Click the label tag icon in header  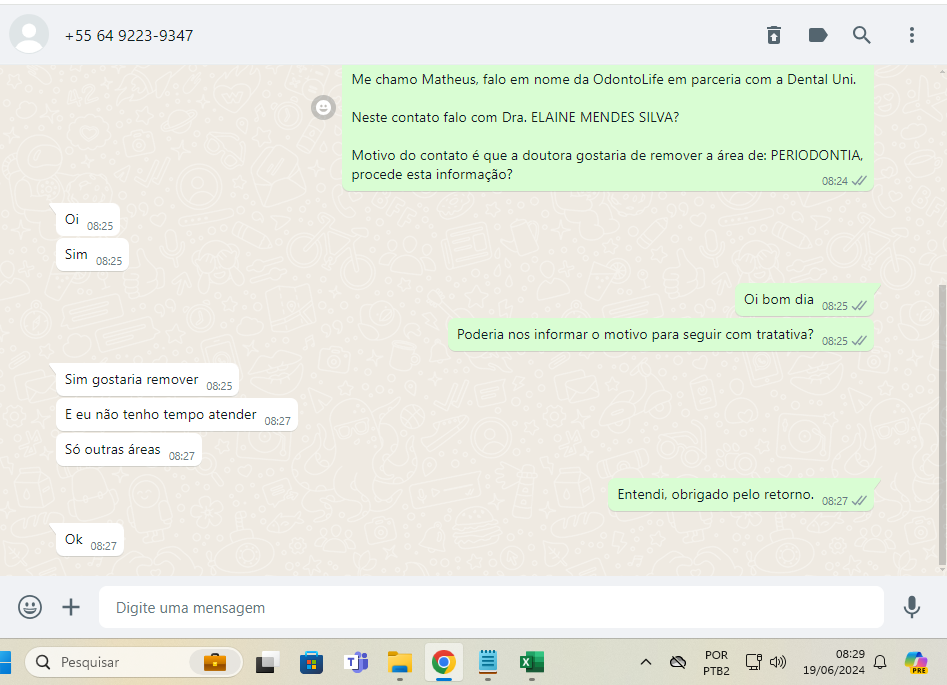coord(818,35)
